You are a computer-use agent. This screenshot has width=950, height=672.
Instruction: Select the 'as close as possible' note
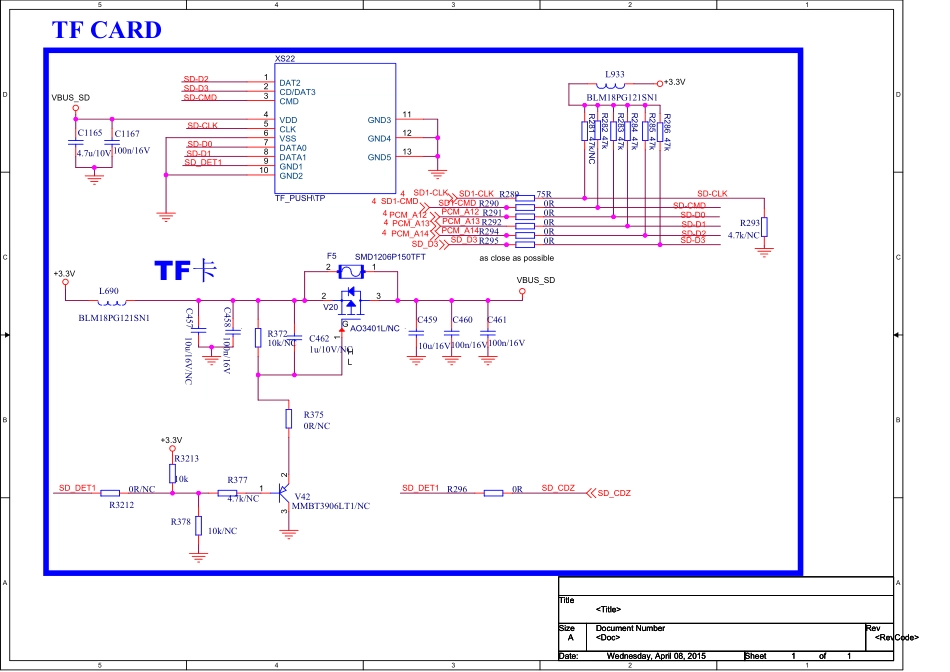[515, 257]
